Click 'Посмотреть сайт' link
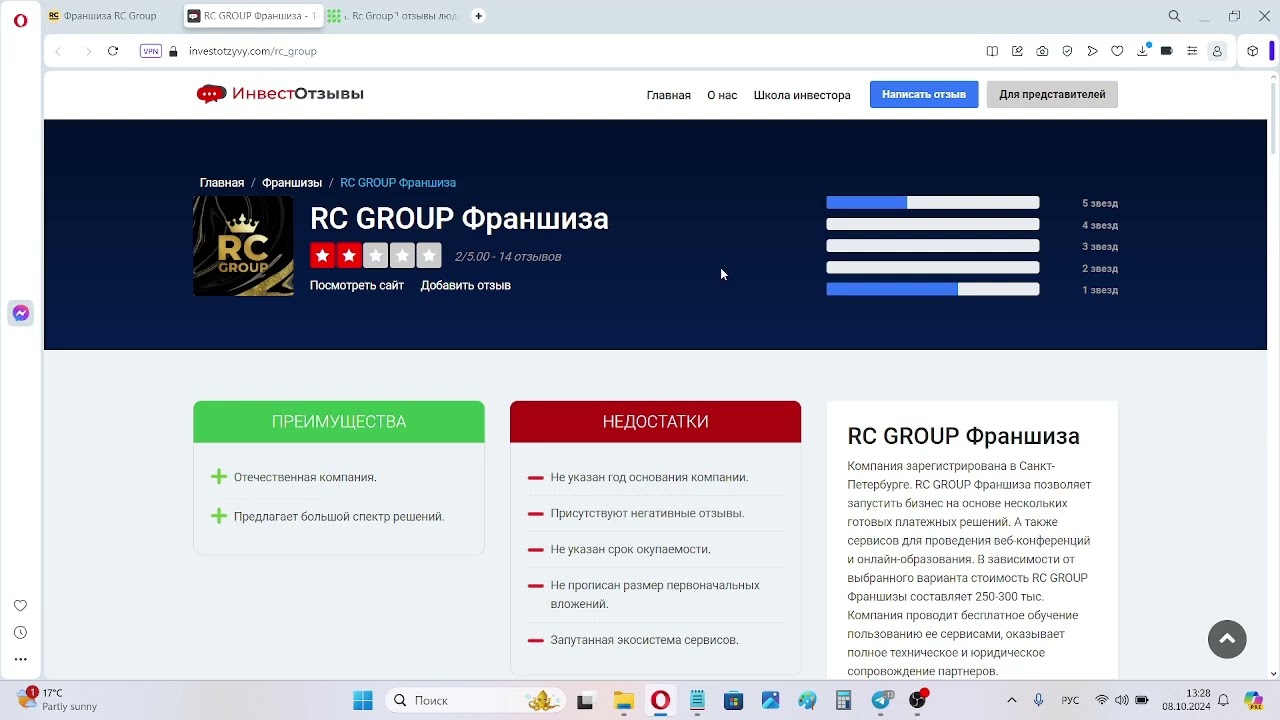The width and height of the screenshot is (1280, 720). coord(357,285)
